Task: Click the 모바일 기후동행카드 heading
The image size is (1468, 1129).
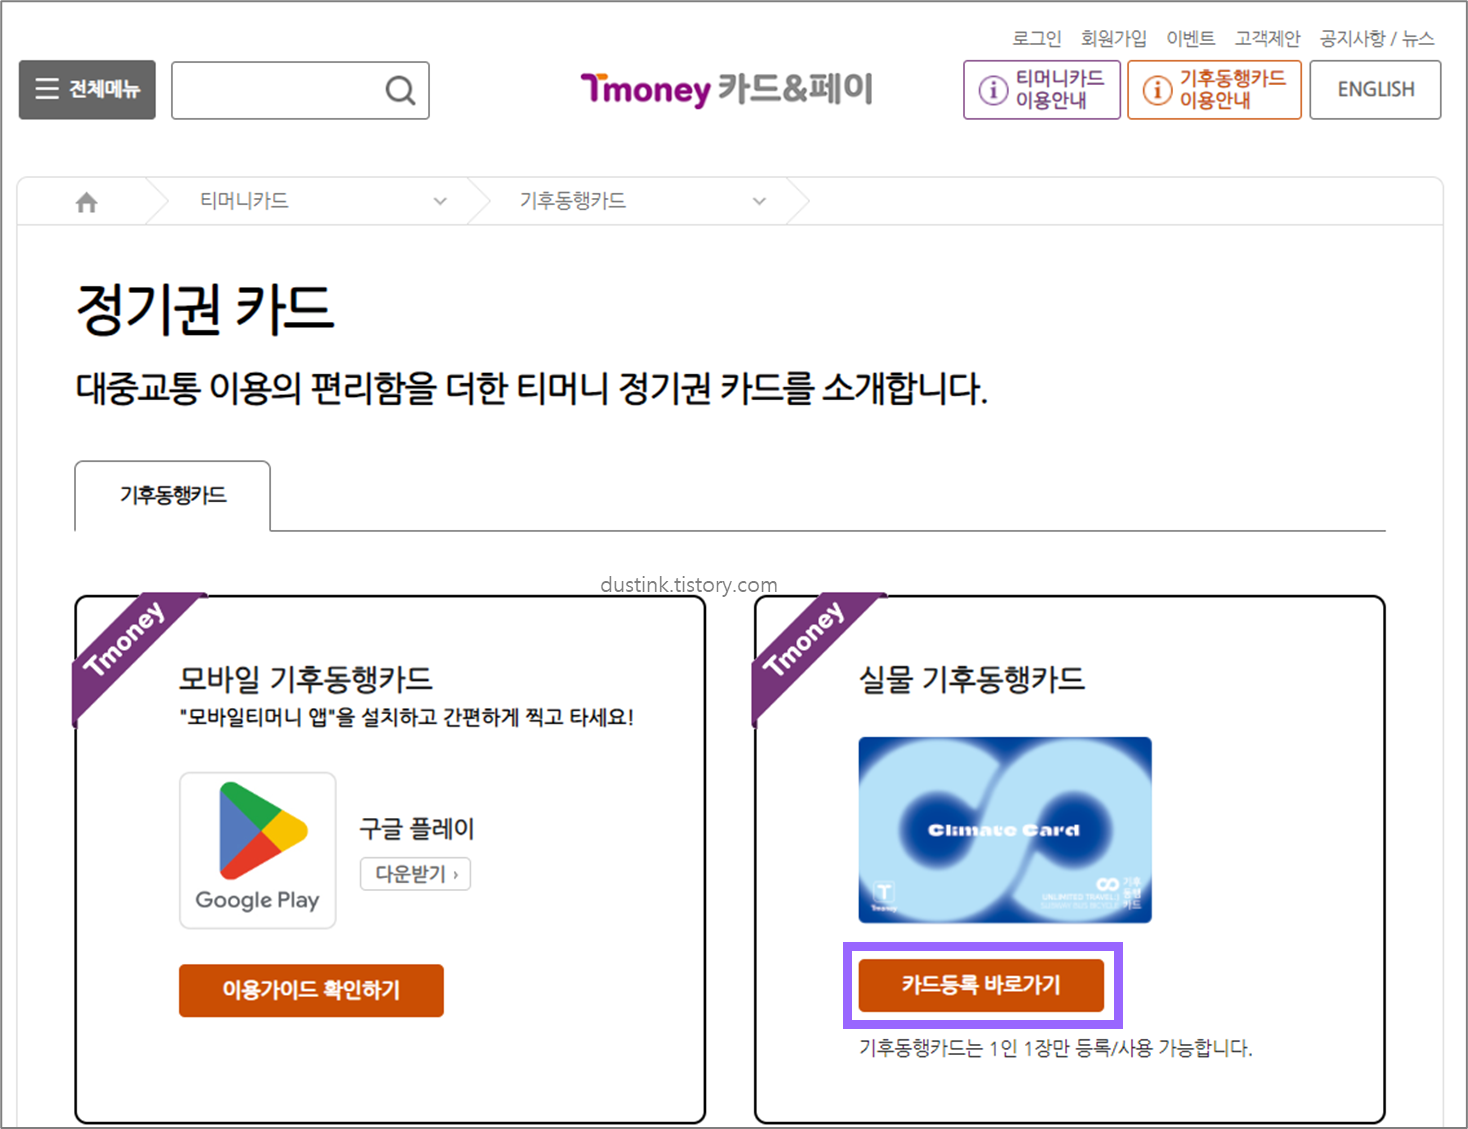Action: [x=305, y=679]
